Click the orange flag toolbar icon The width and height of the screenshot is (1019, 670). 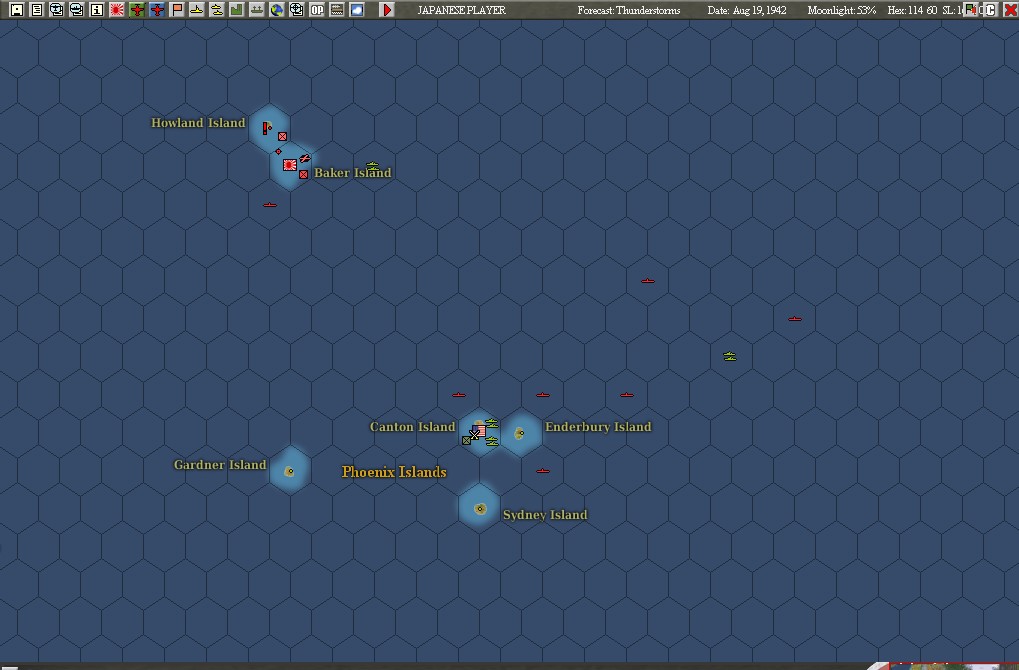(x=177, y=10)
